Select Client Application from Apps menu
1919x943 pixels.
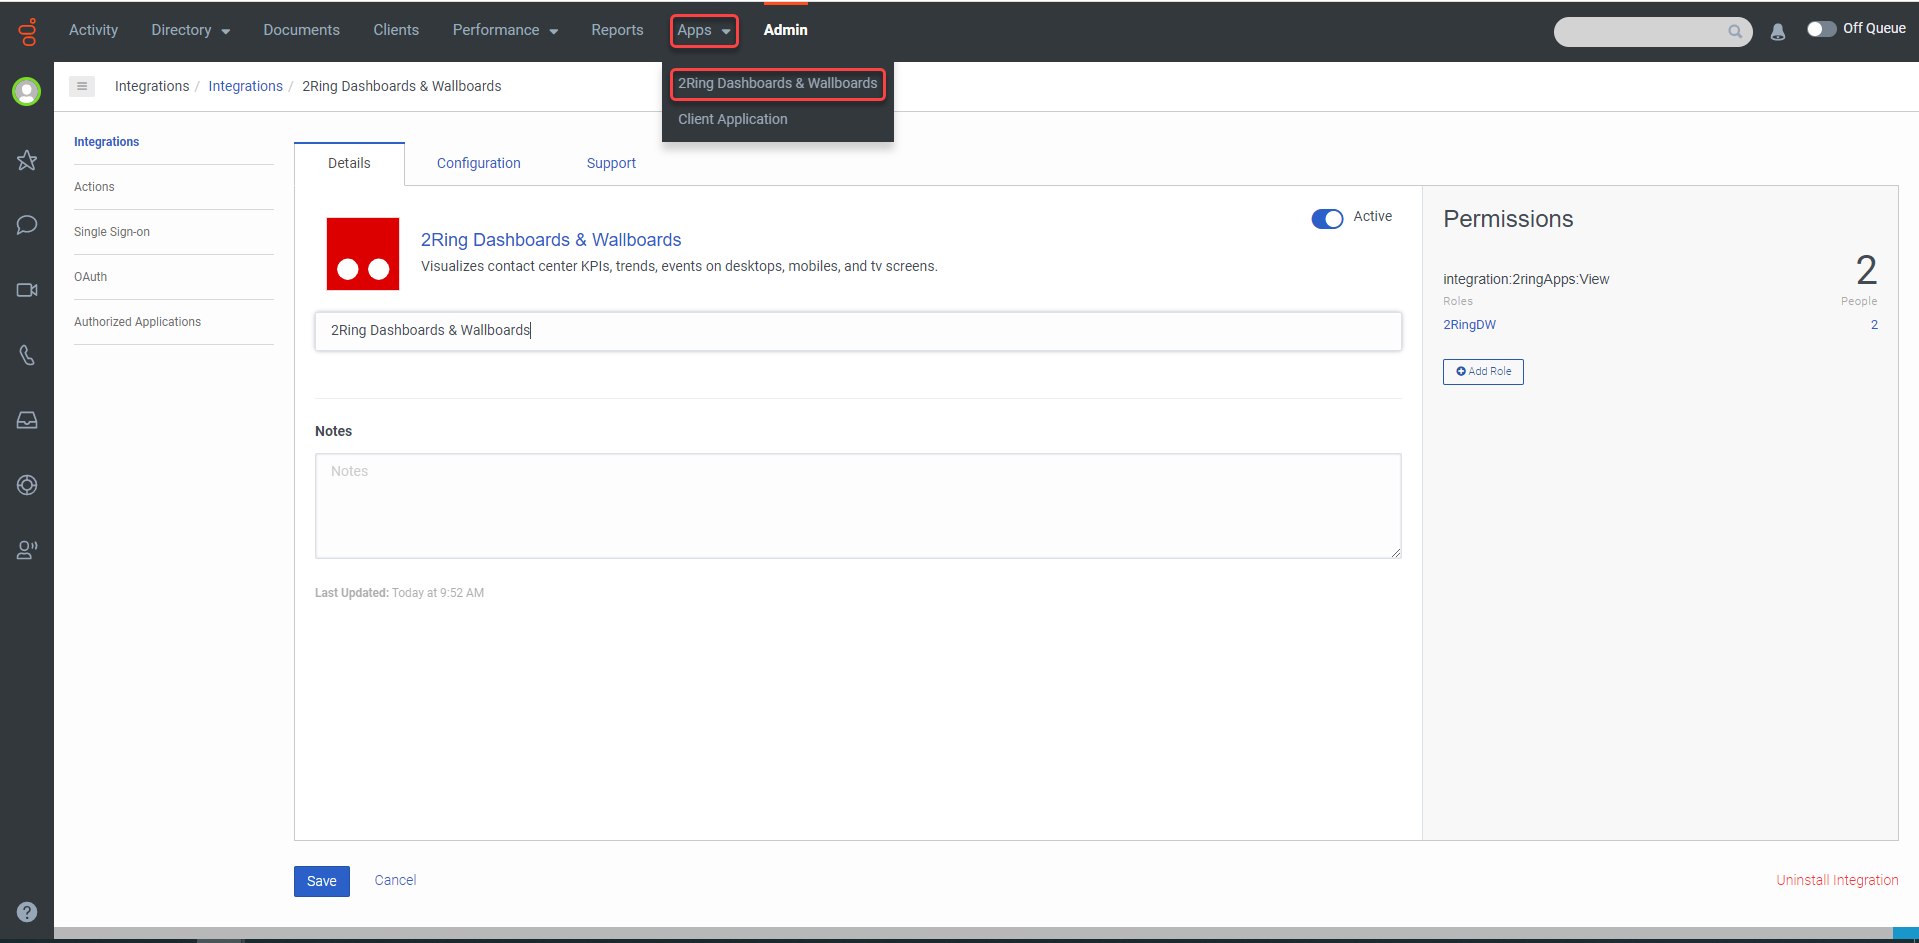click(x=733, y=119)
